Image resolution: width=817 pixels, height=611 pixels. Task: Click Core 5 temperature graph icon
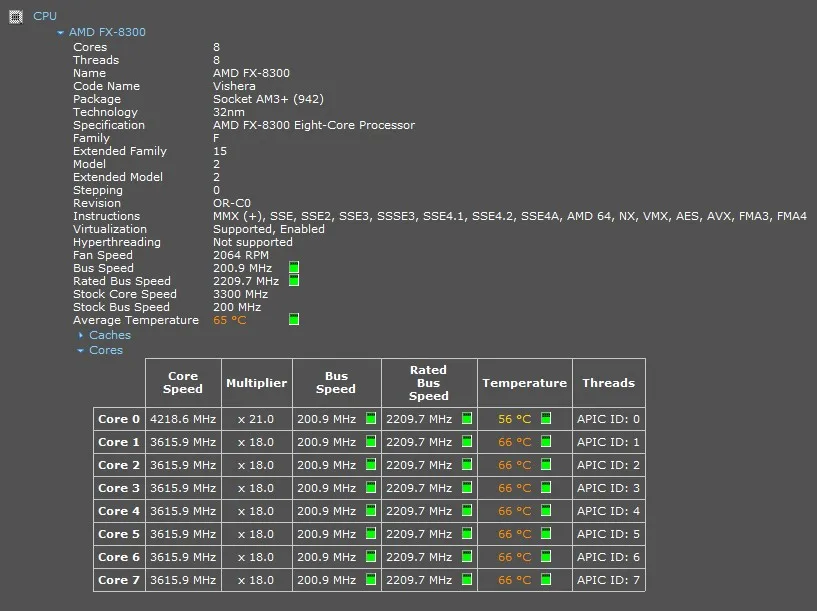point(546,533)
